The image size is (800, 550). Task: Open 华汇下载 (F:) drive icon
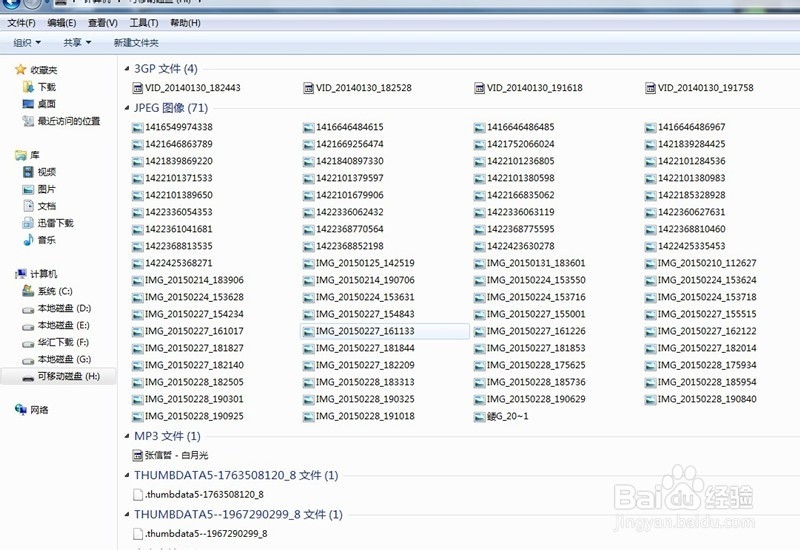(28, 343)
